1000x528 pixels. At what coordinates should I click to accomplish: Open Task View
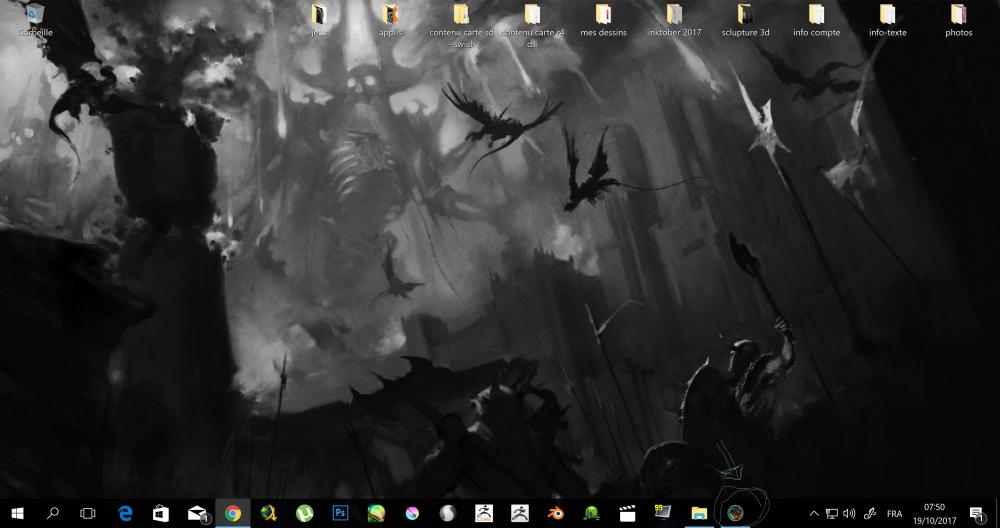click(x=88, y=513)
